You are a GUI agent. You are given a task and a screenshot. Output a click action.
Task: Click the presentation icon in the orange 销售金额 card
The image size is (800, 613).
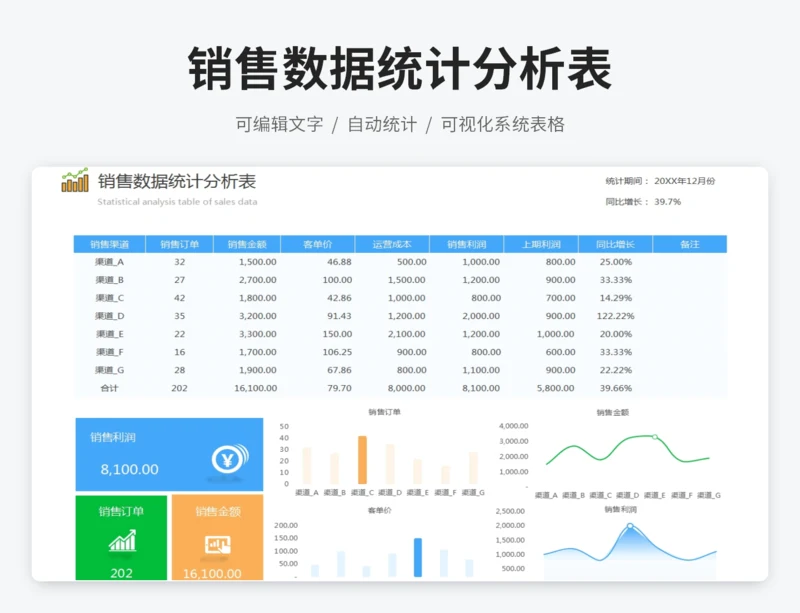point(218,545)
